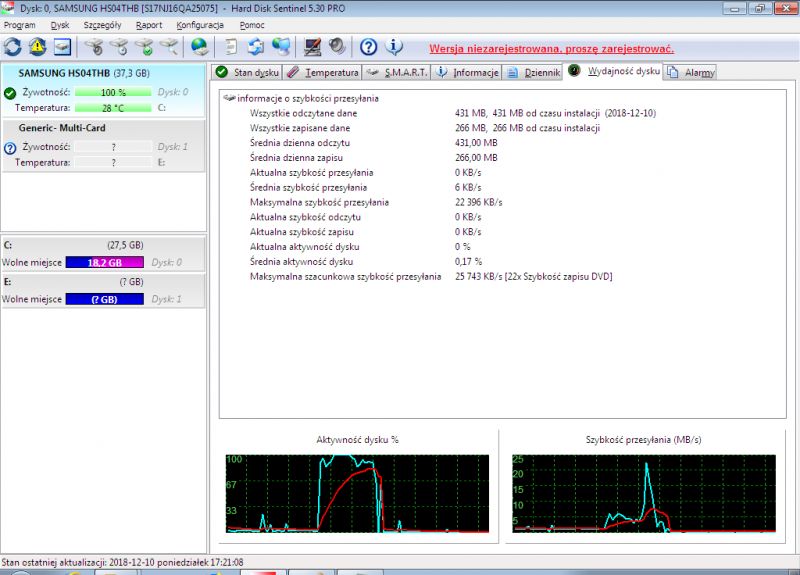Screen dimensions: 800x575
Task: Click question mark icon of Generic Multi-Card
Action: 10,148
